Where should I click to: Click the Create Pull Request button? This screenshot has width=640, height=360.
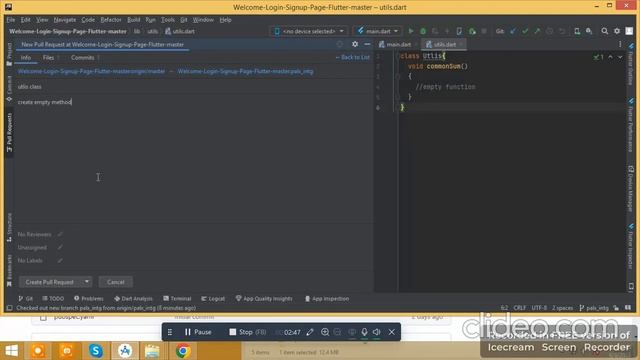tap(50, 282)
